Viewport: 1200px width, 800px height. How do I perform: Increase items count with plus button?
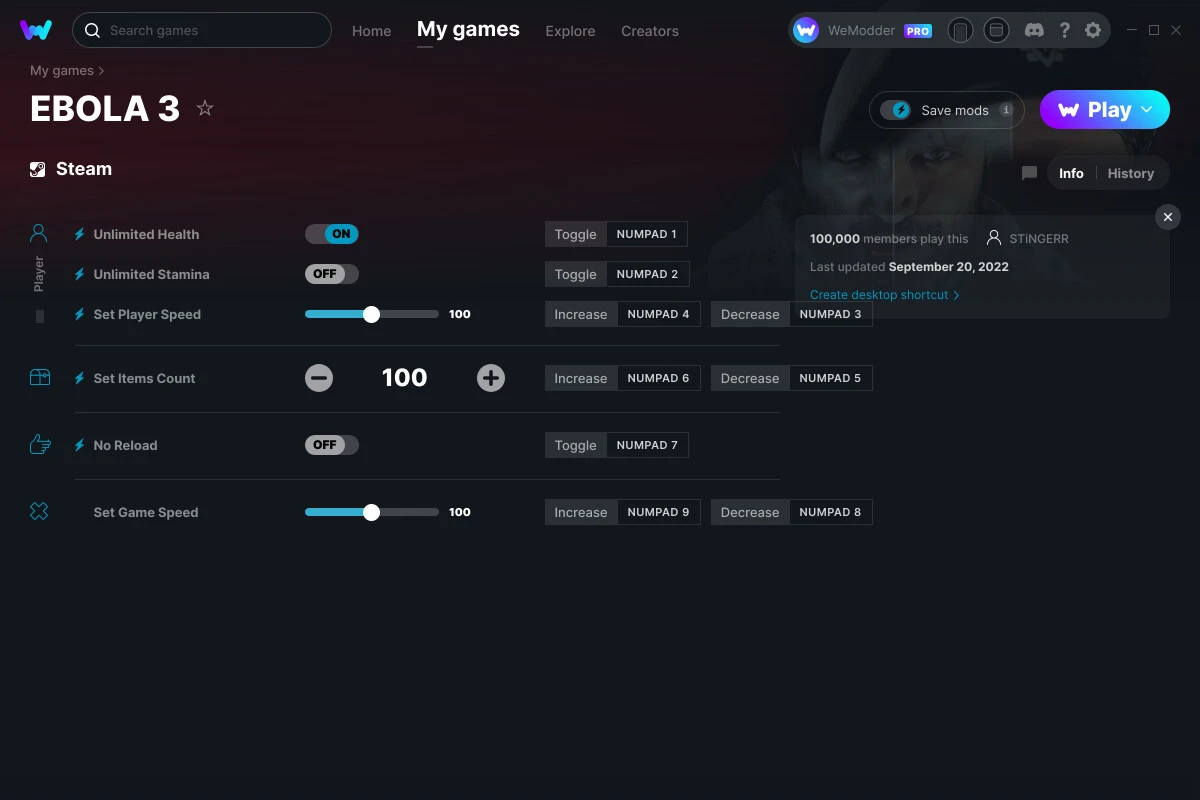491,378
